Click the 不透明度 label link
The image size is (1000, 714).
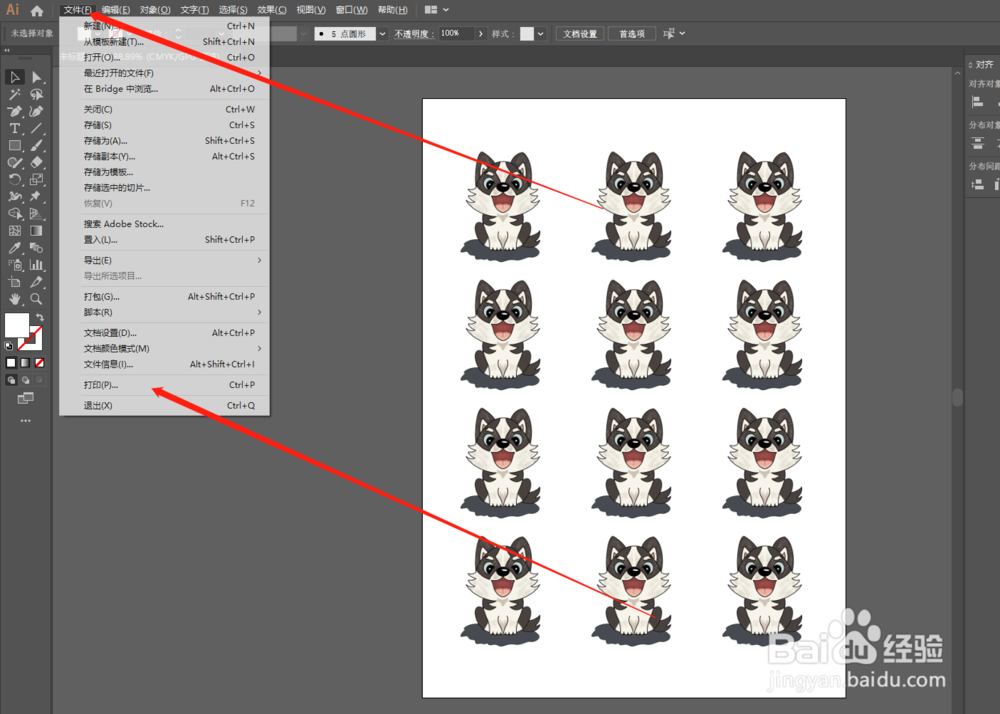point(414,34)
